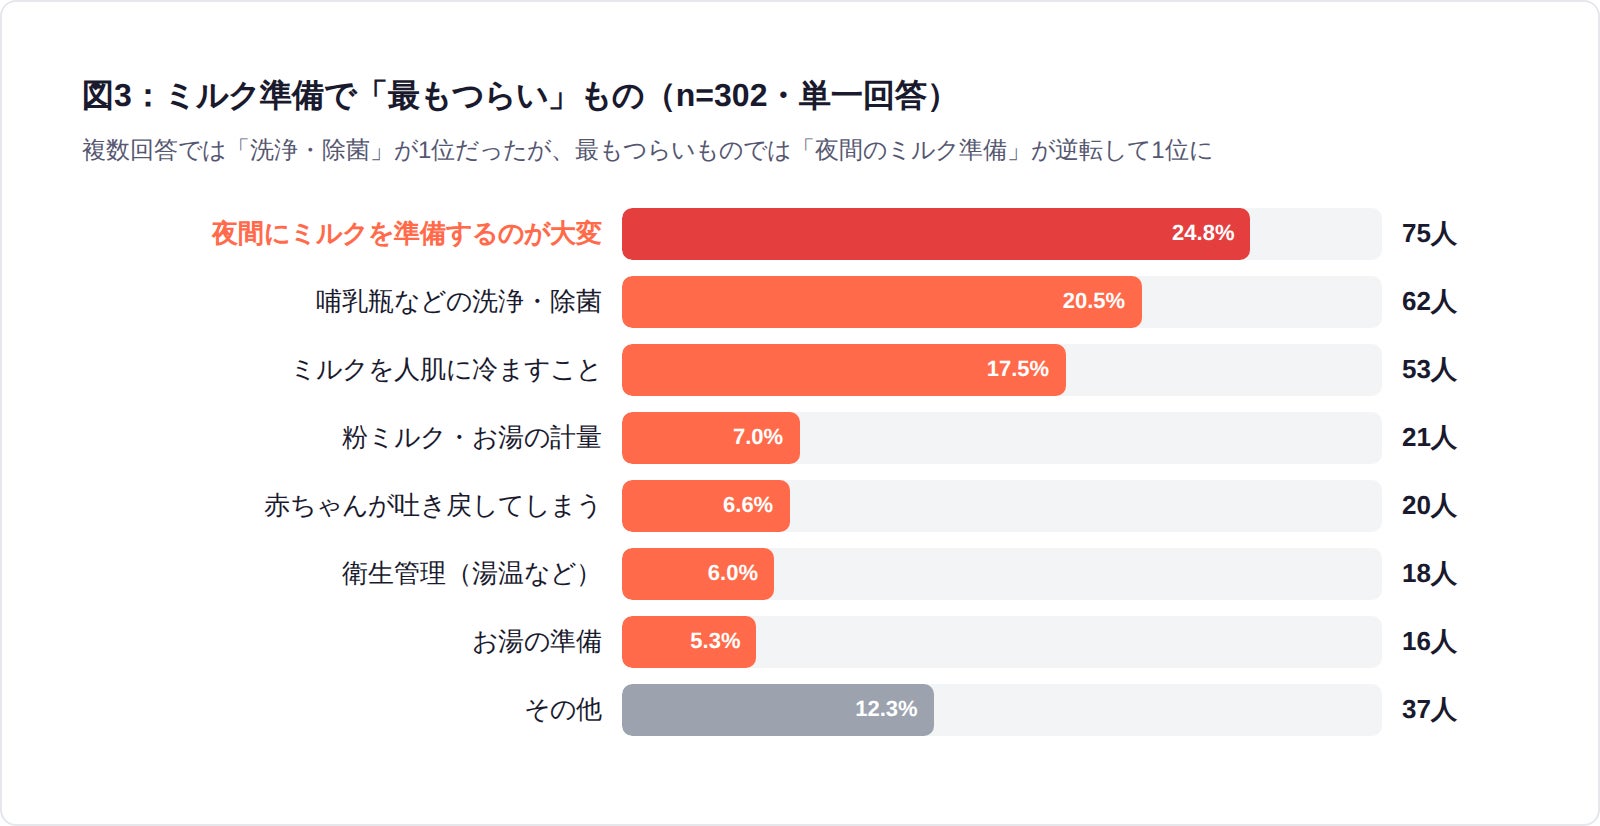Click the 75人 count value
The height and width of the screenshot is (826, 1600).
tap(1428, 234)
